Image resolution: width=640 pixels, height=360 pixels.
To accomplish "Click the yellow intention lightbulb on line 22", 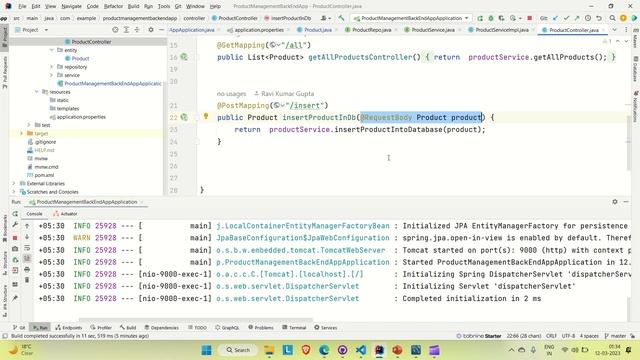I will click(206, 116).
